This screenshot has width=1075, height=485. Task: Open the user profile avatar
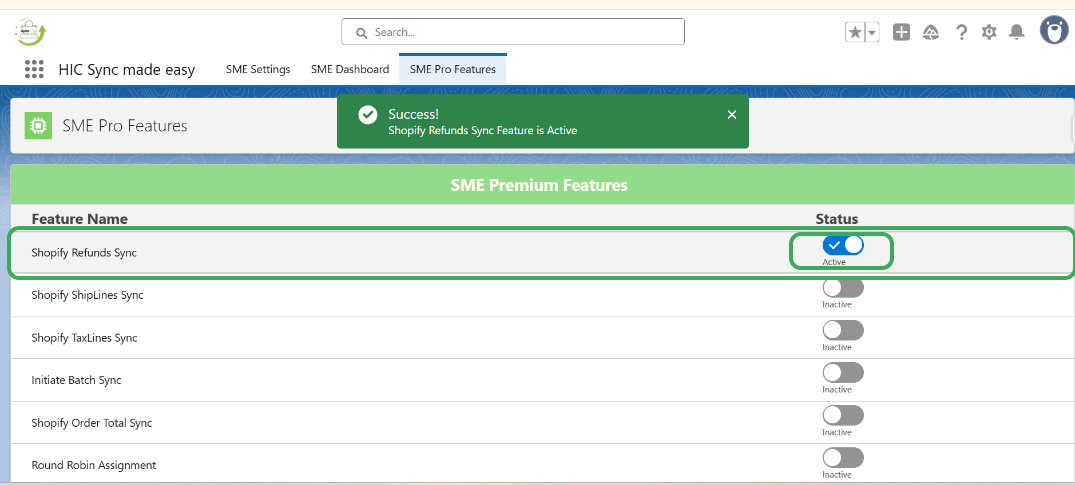click(x=1054, y=31)
